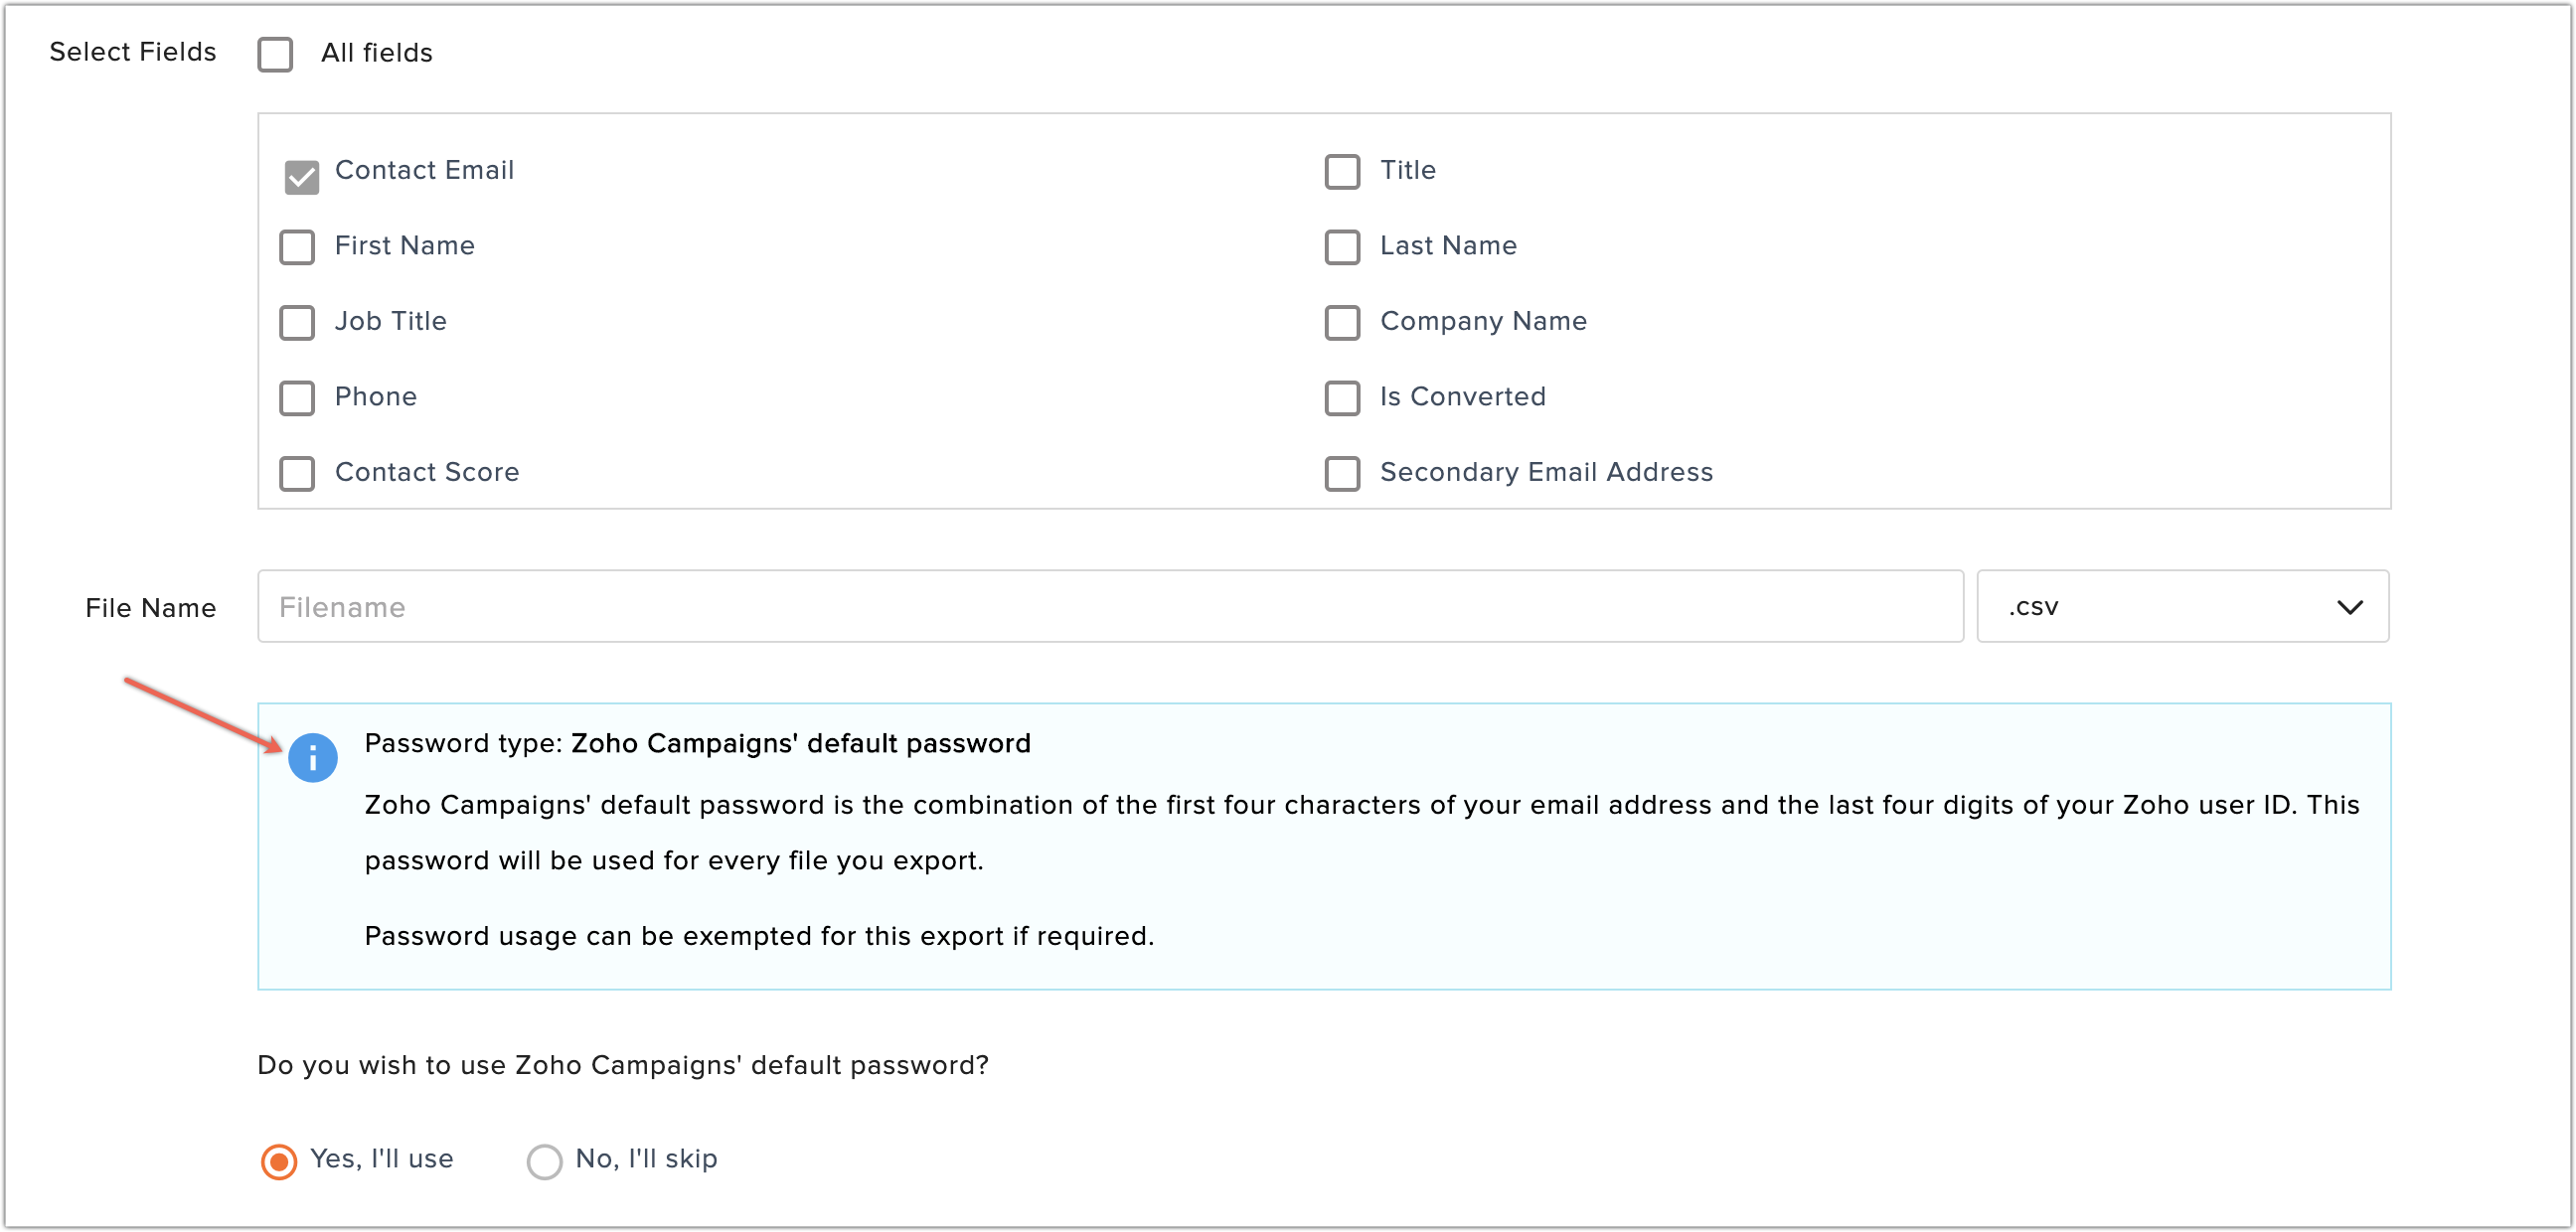Enable the Is Converted checkbox
2576x1232 pixels.
click(1344, 397)
